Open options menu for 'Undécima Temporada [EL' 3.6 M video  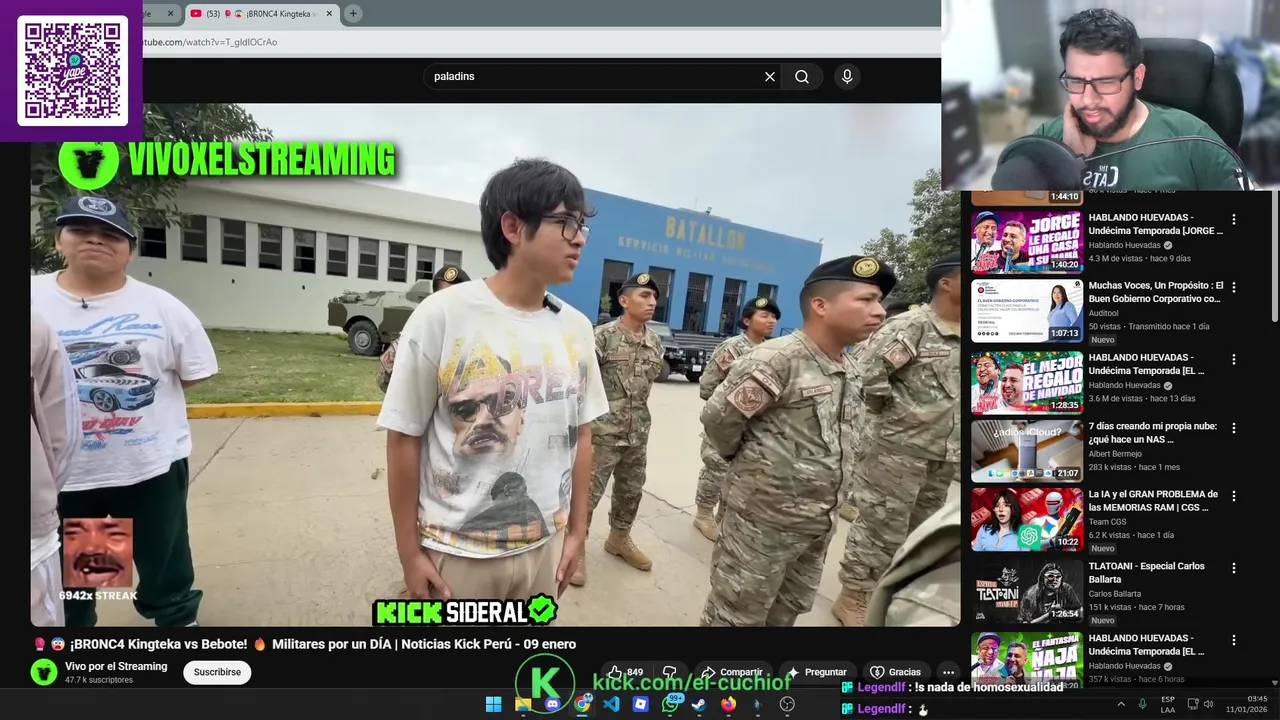point(1233,359)
